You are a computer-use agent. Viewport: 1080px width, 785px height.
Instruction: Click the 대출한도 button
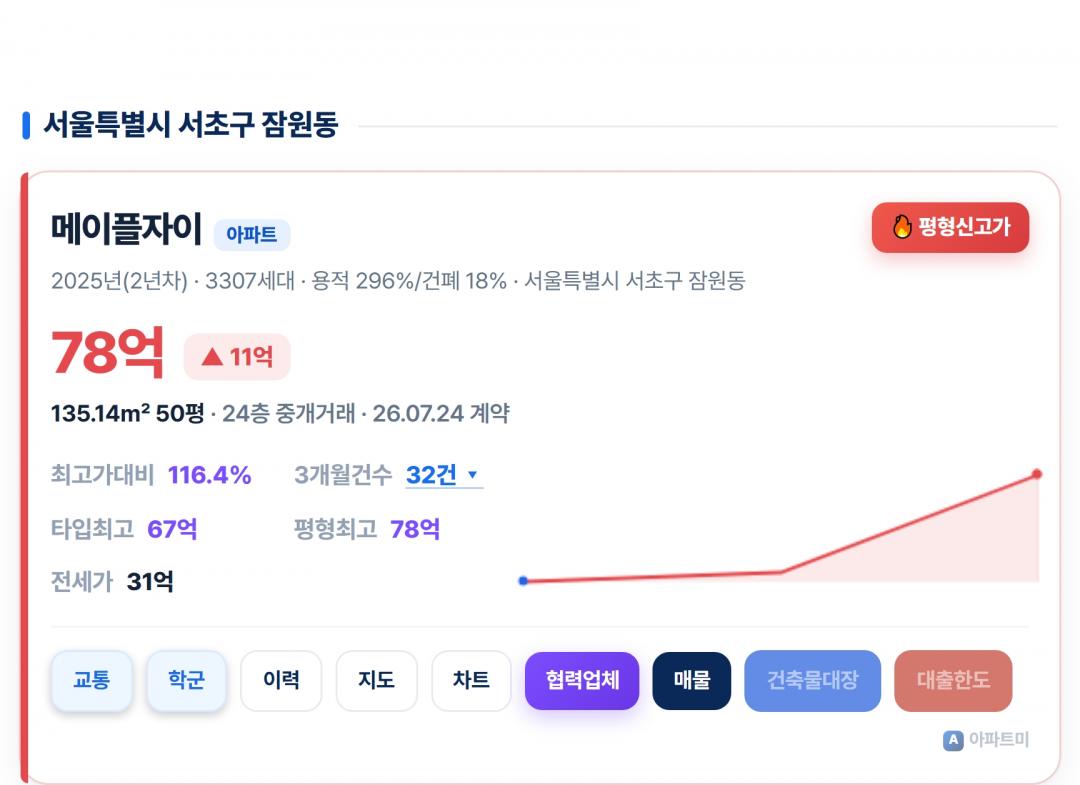(x=953, y=680)
